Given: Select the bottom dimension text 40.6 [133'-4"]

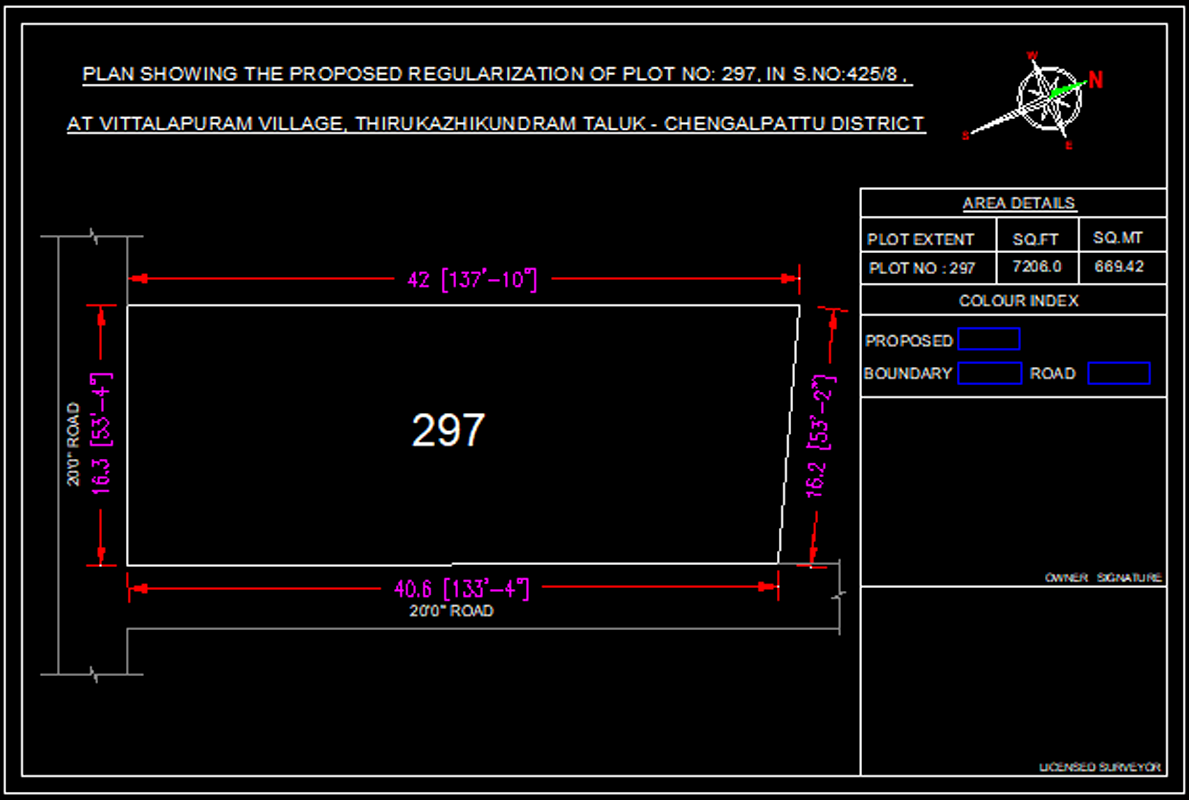Looking at the screenshot, I should tap(463, 589).
